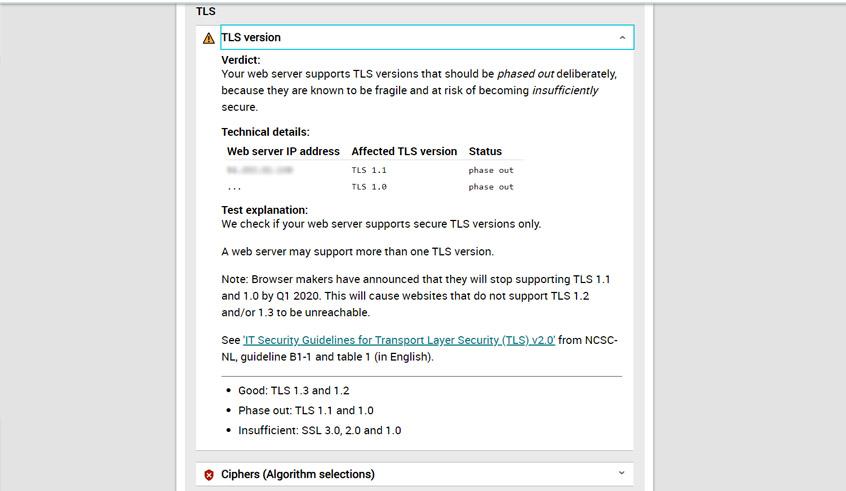Click the phase out status for TLS 1.1
This screenshot has height=491, width=846.
(490, 171)
